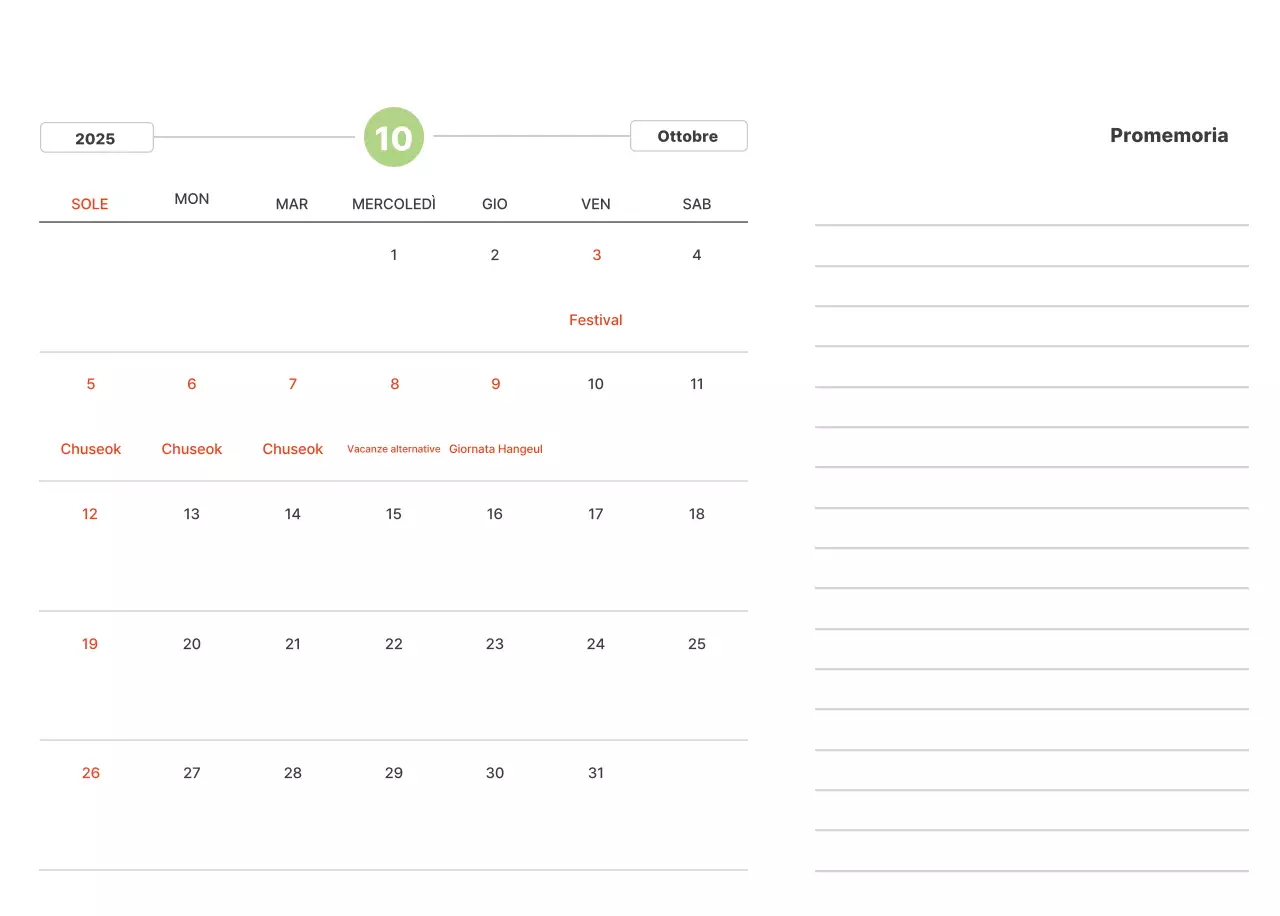Click the Giornata Hangeul label
Viewport: 1280px width, 916px height.
[x=495, y=449]
